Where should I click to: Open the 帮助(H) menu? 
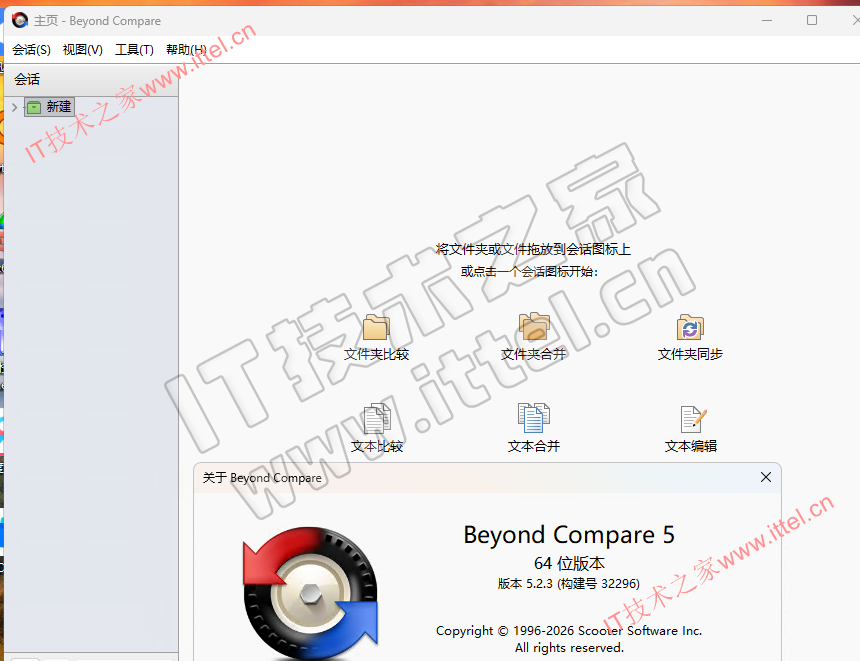186,50
